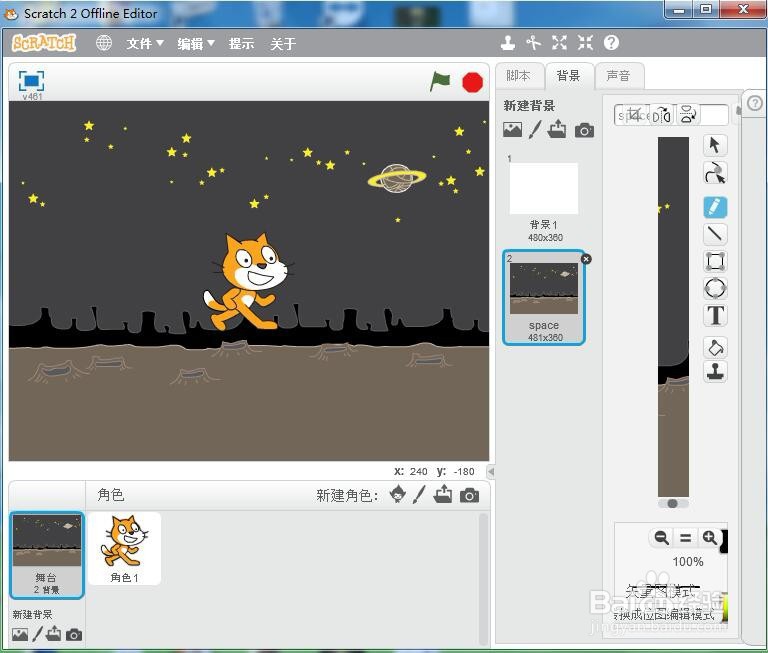Click the 关于 menu item

[x=283, y=44]
